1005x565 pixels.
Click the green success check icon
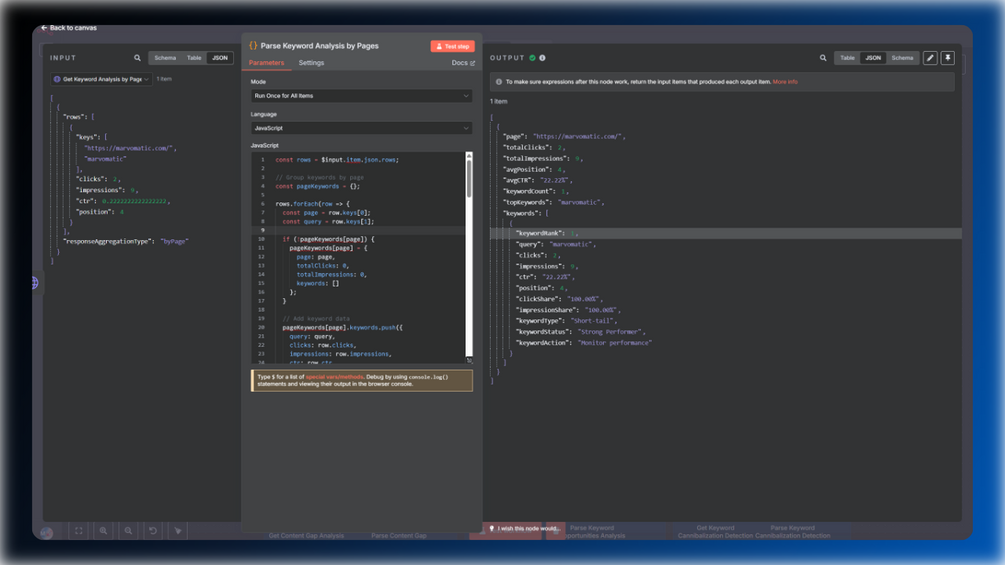532,58
